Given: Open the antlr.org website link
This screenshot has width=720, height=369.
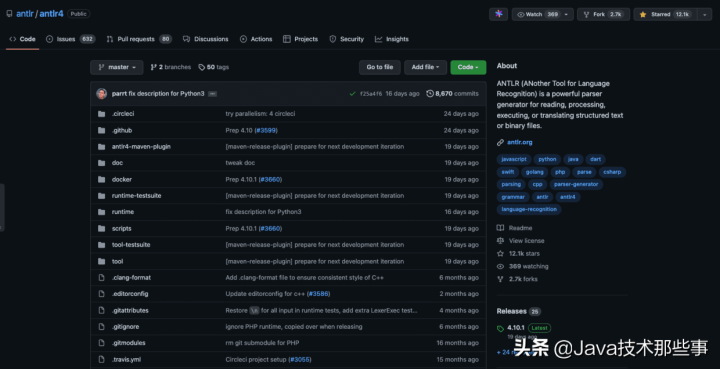Looking at the screenshot, I should point(519,142).
